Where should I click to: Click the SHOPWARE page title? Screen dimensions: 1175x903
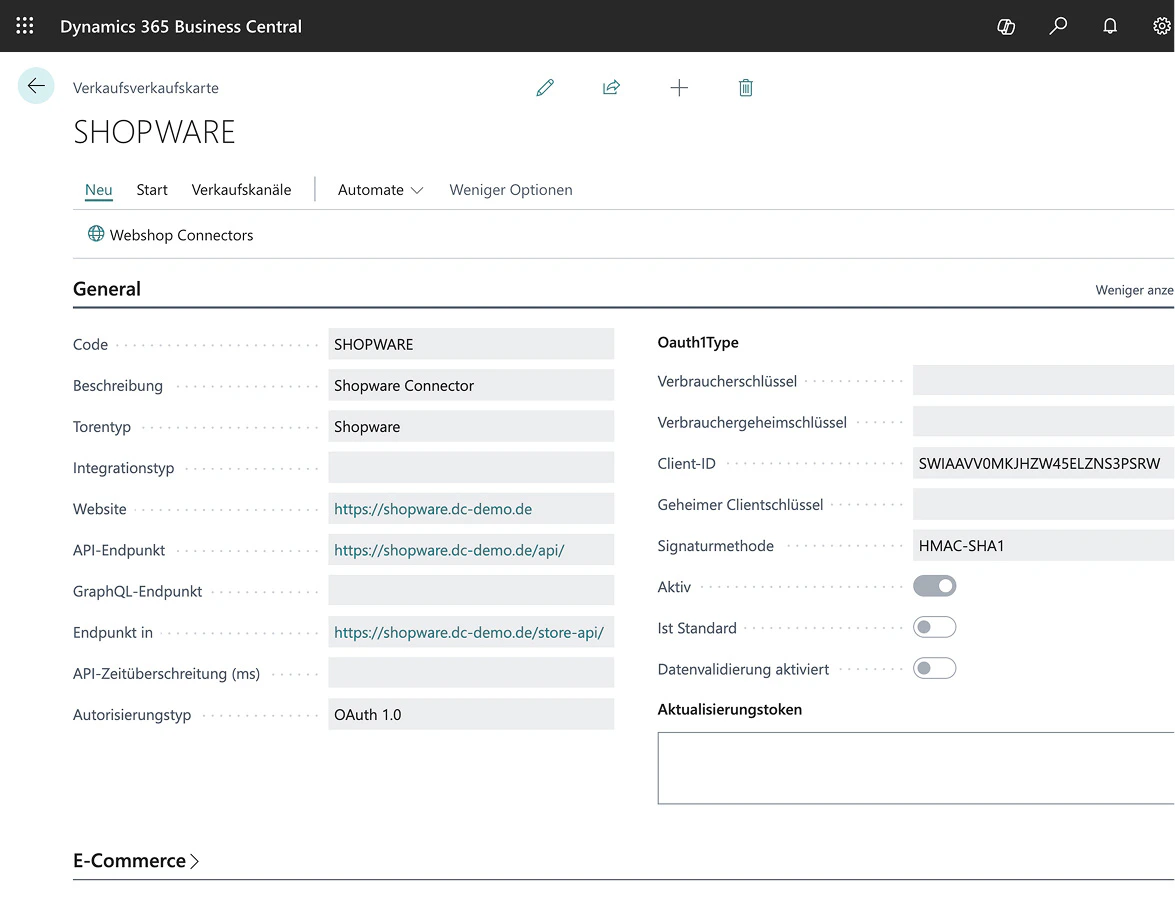coord(154,132)
